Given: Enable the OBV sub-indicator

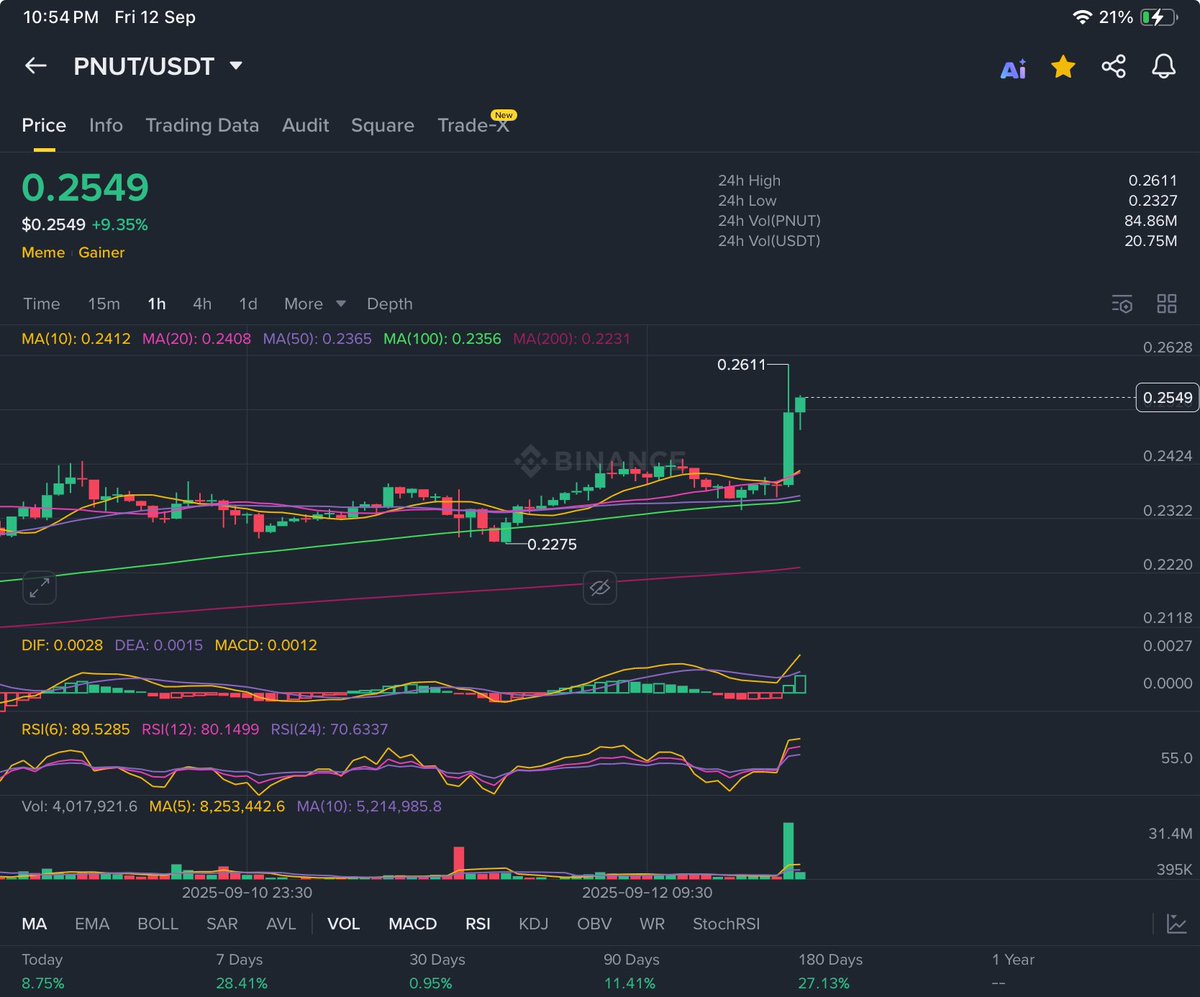Looking at the screenshot, I should tap(595, 924).
